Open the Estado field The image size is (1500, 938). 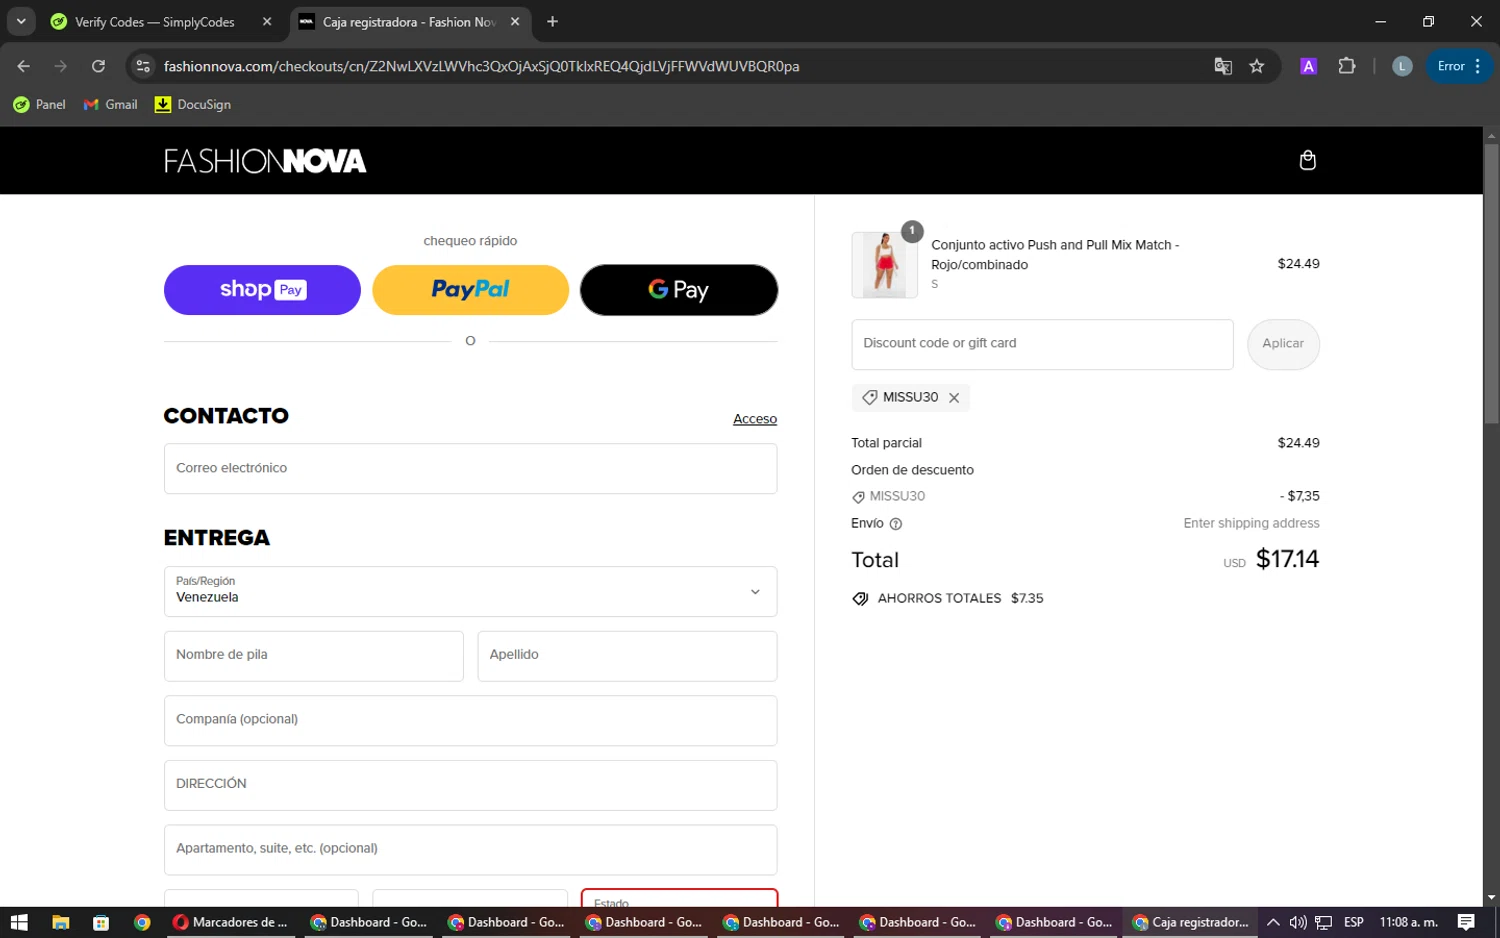point(679,898)
